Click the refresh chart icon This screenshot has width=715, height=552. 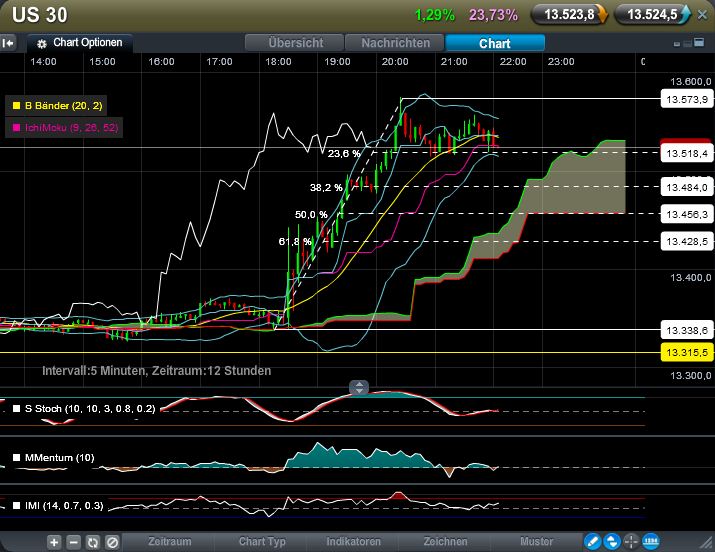93,542
